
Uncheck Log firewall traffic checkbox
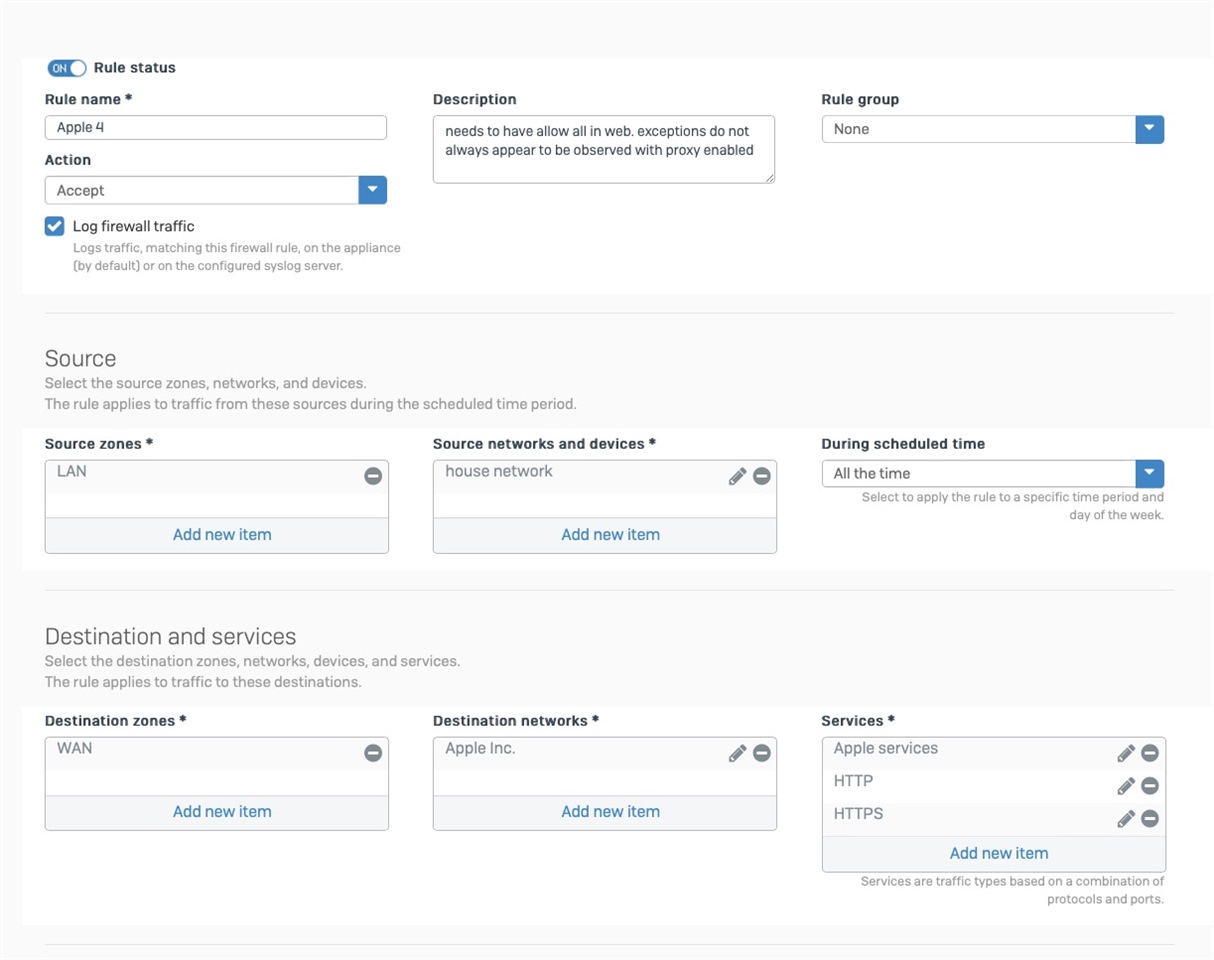tap(55, 226)
